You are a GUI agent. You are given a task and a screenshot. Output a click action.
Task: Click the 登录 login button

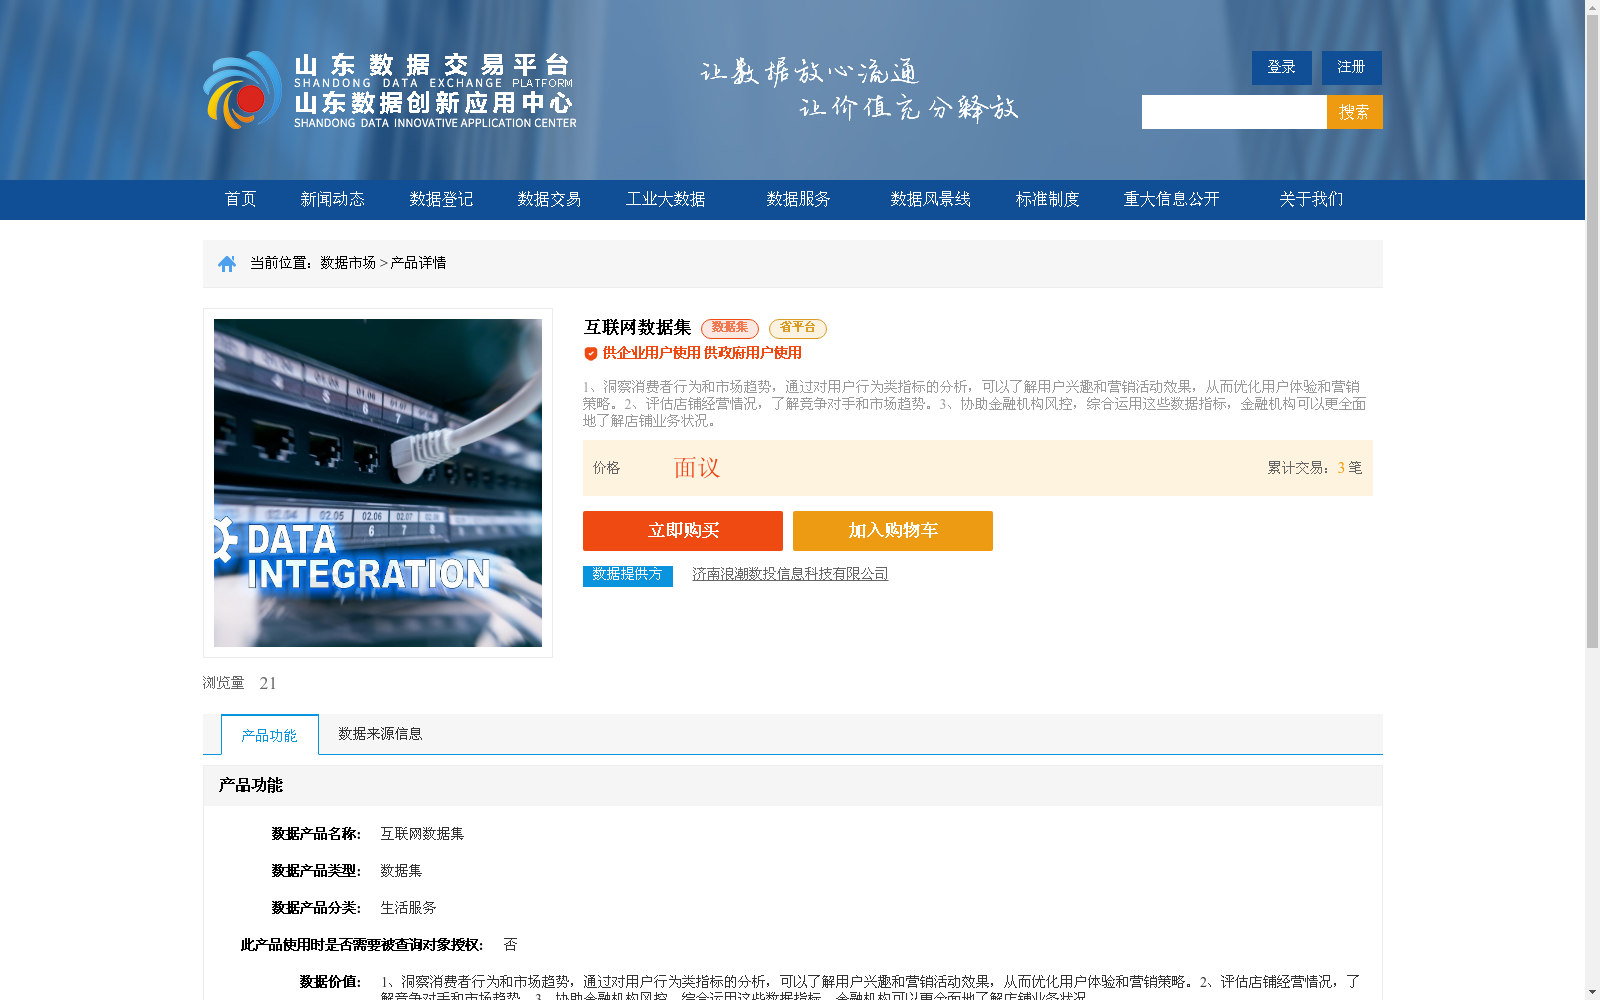[1282, 68]
